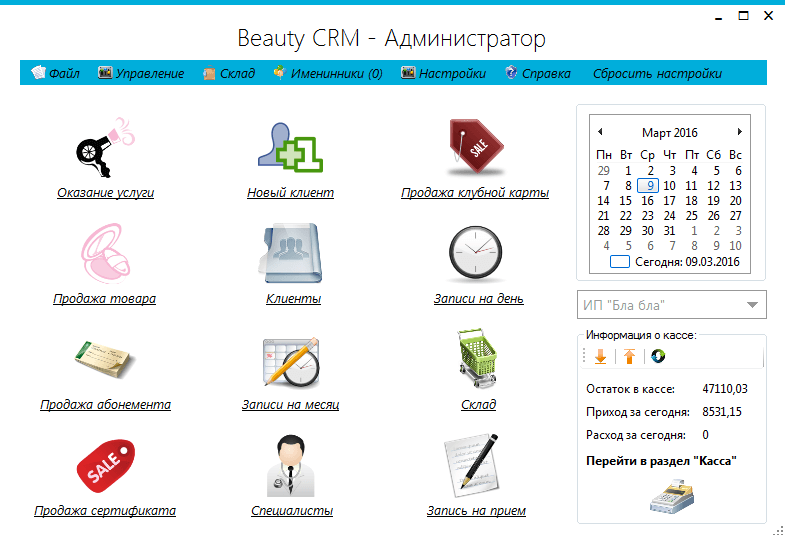
Task: Open the Управление menu
Action: click(141, 73)
